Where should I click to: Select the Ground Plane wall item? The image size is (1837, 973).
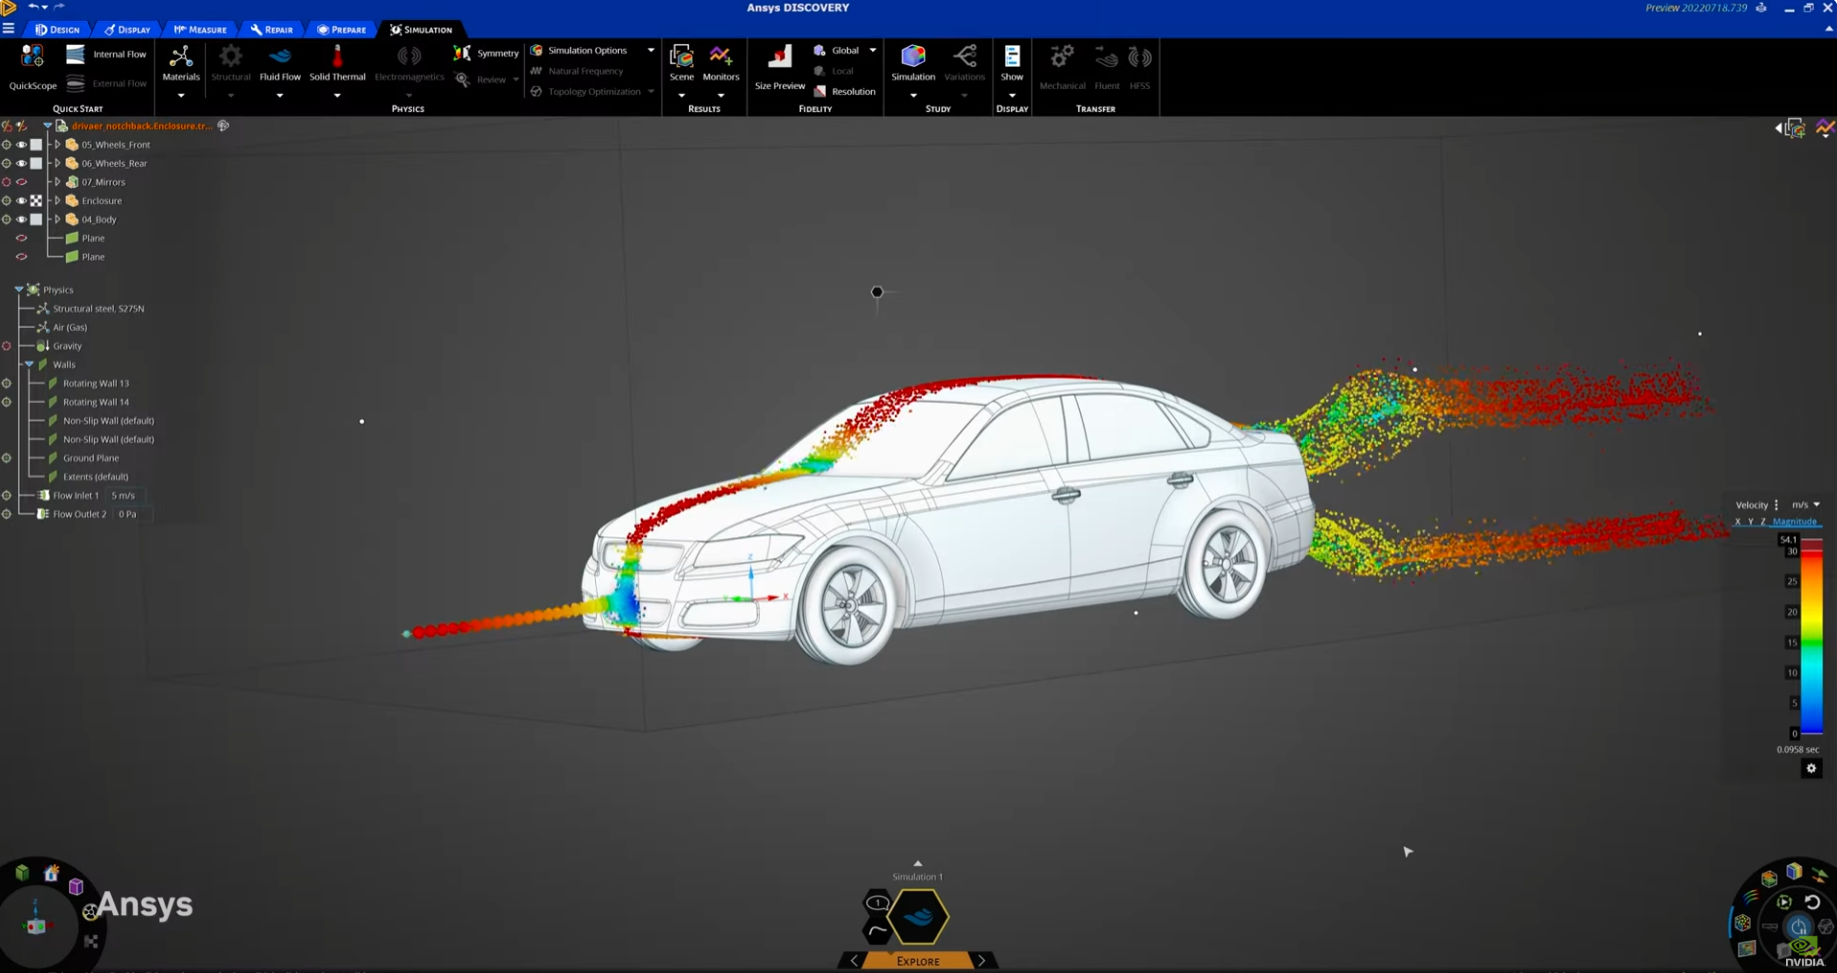(x=91, y=458)
